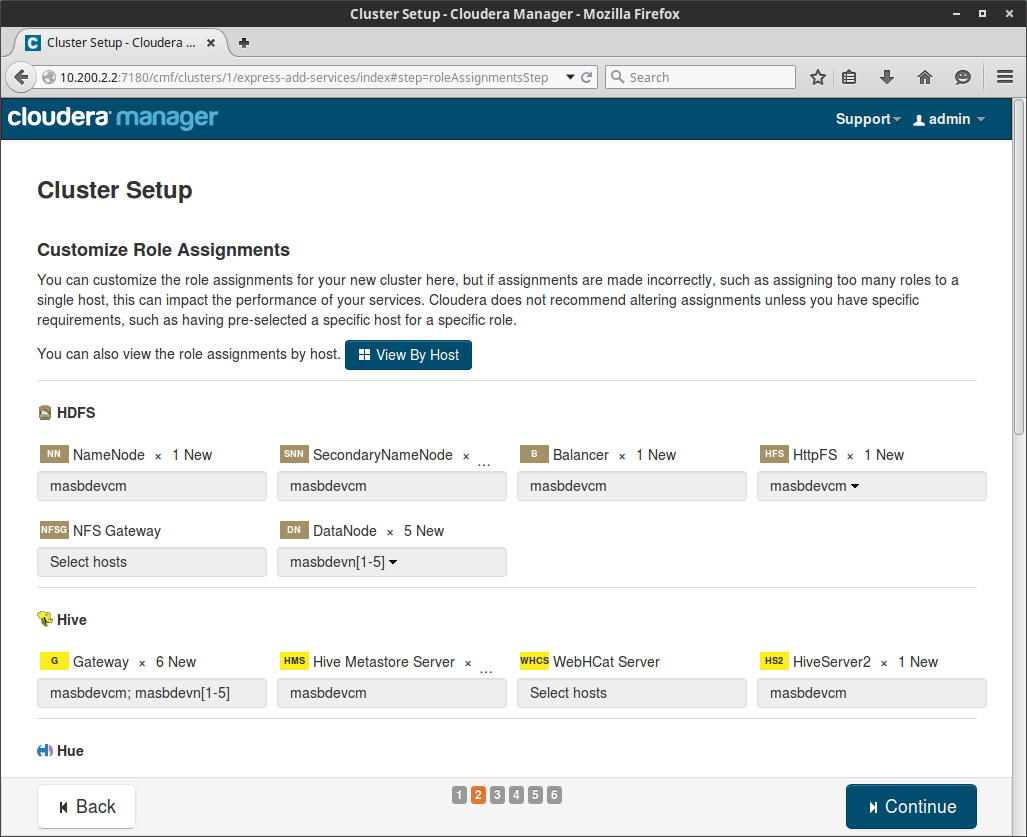The height and width of the screenshot is (837, 1027).
Task: Click the site identity globe icon
Action: 48,77
